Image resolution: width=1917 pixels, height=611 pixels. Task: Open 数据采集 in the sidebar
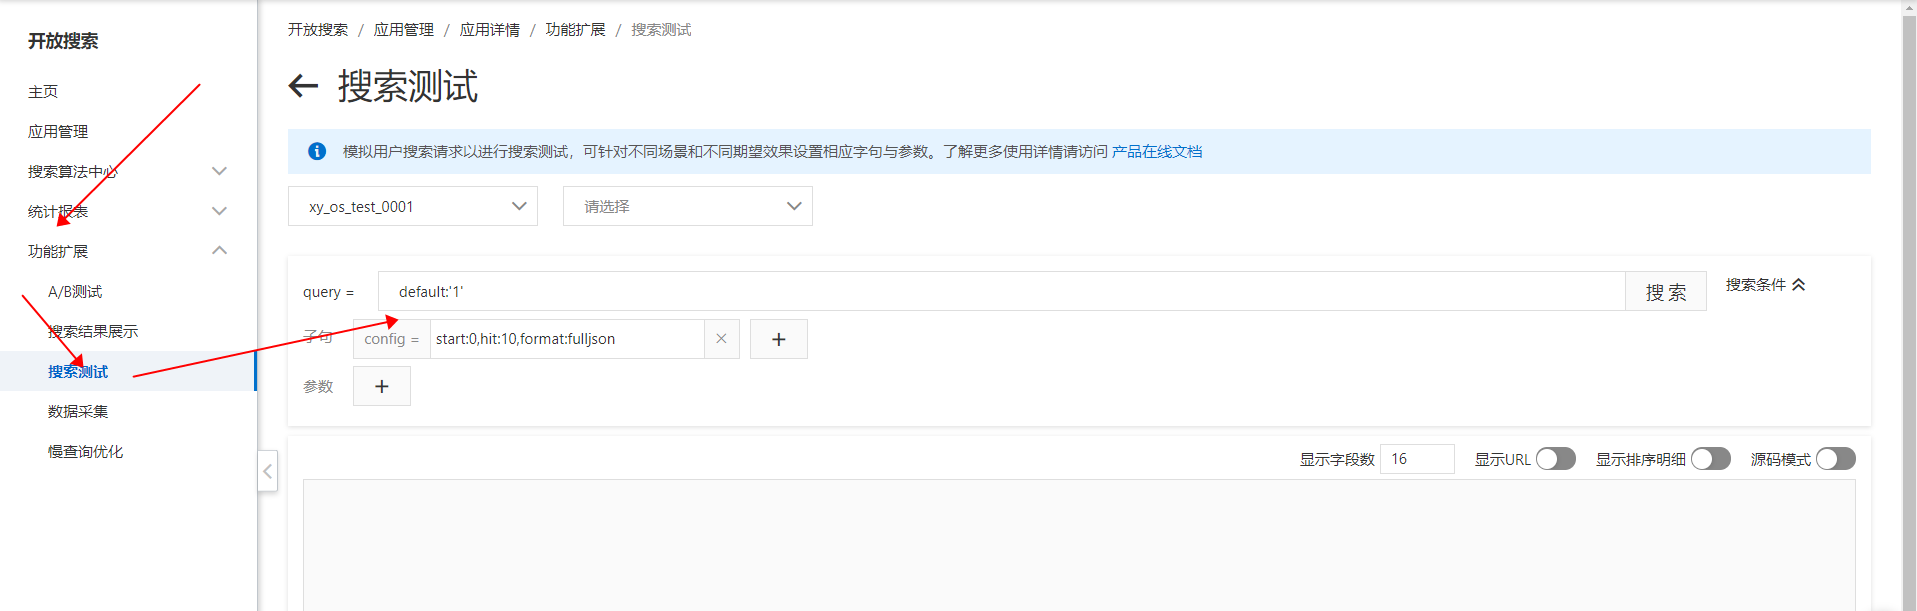78,411
